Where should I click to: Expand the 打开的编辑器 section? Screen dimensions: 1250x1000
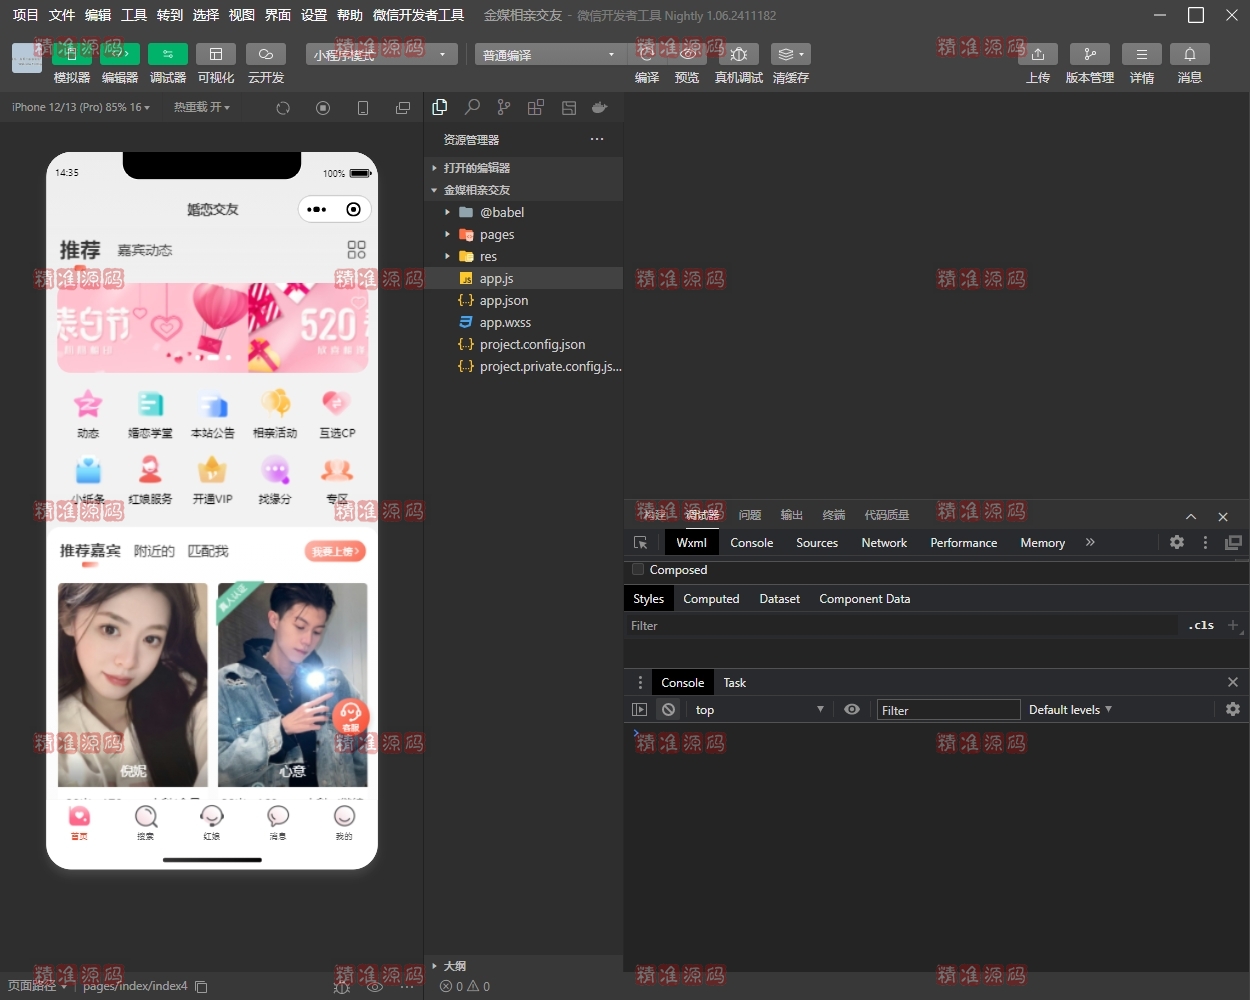pyautogui.click(x=525, y=167)
